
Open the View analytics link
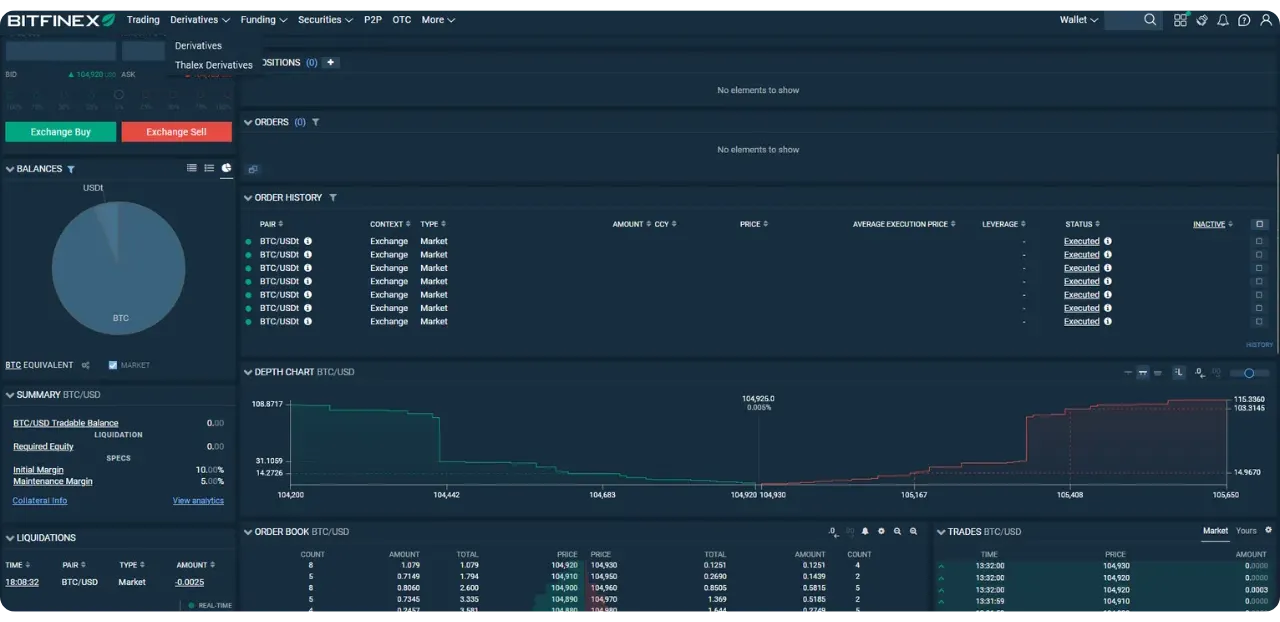(x=198, y=500)
